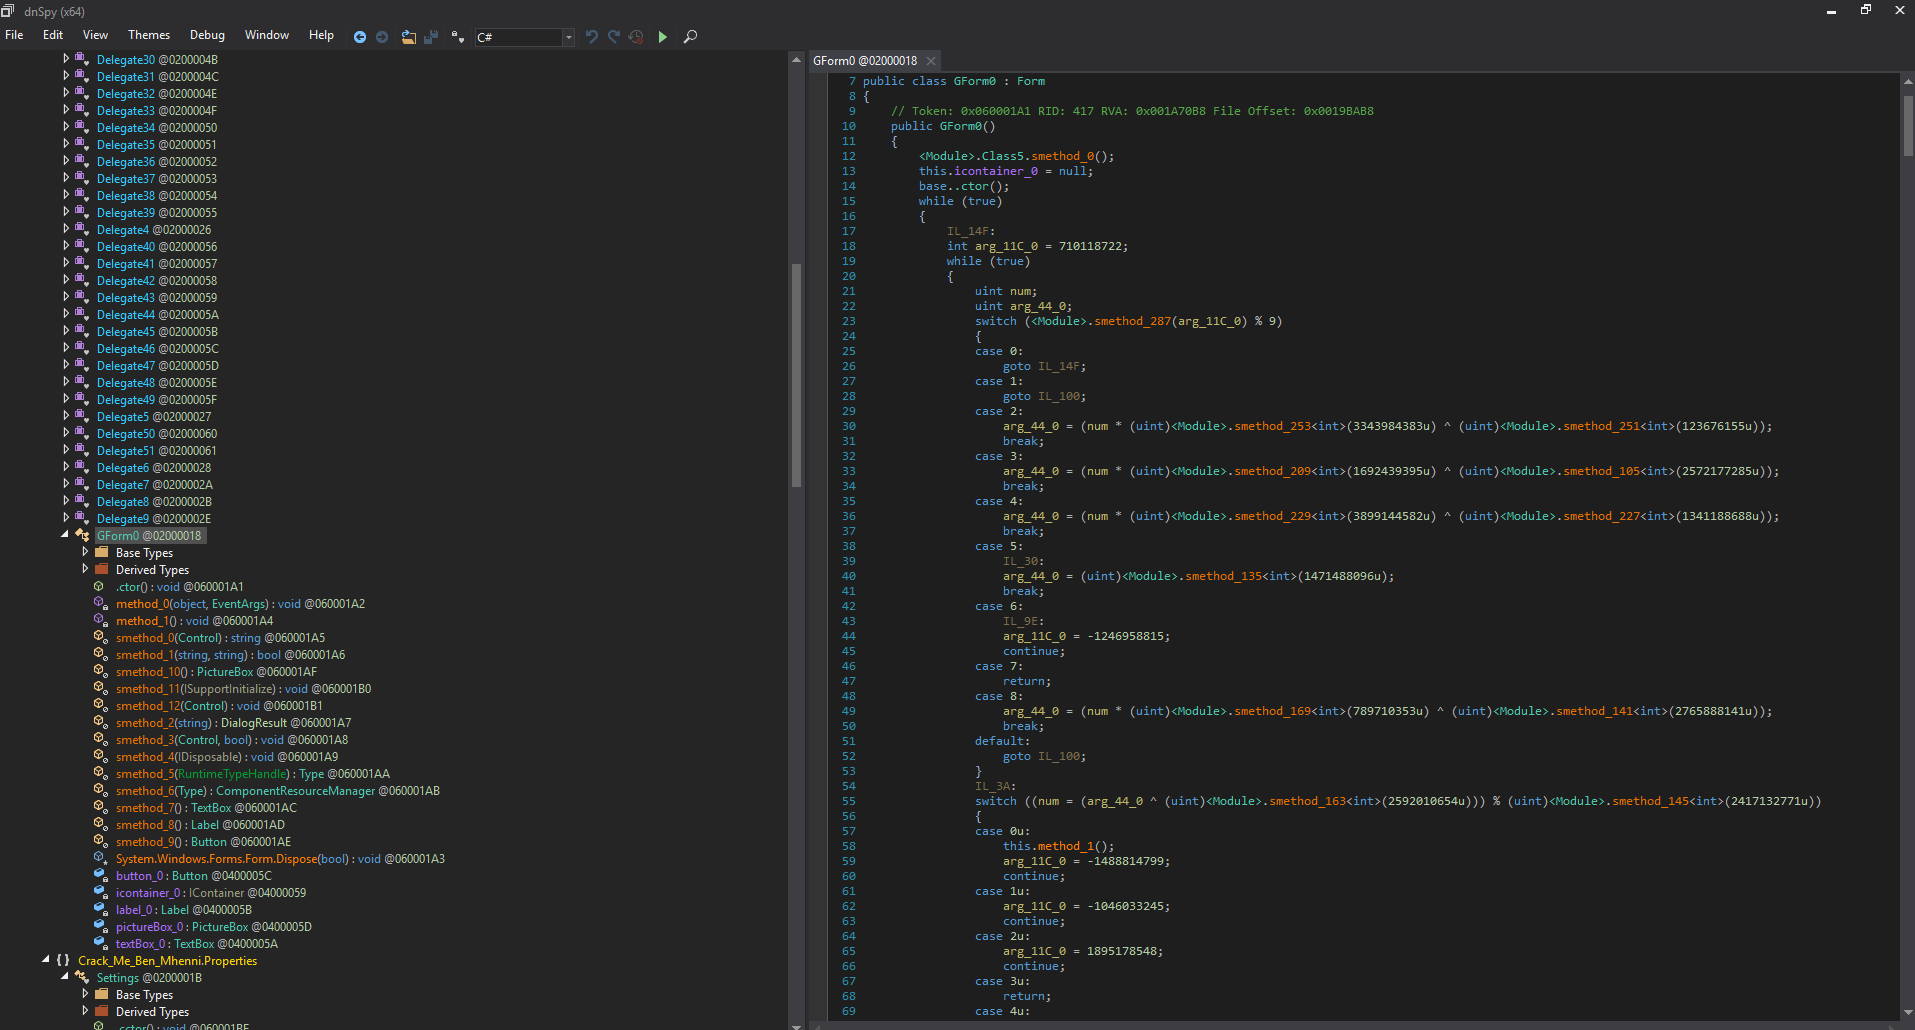Select the pictureBox_0 : PictureBox field

pyautogui.click(x=213, y=927)
